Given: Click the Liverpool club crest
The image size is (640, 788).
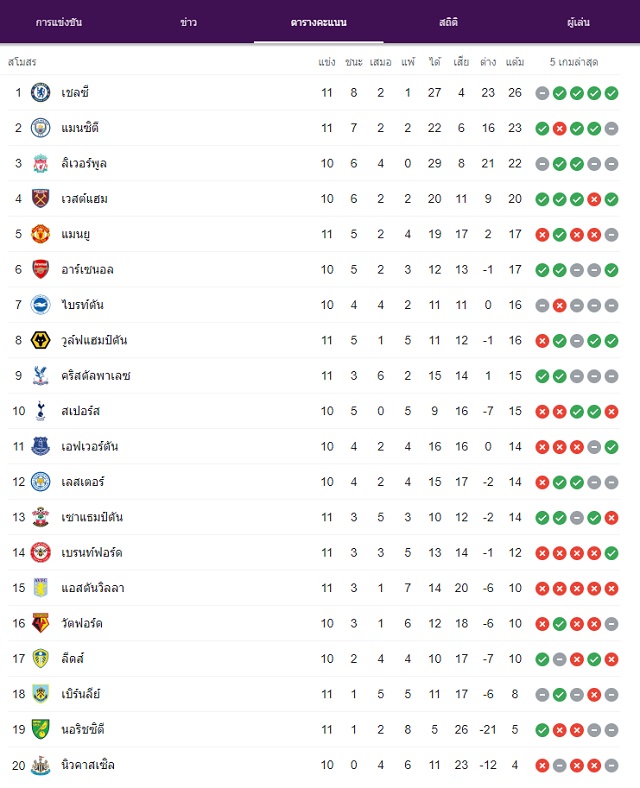Looking at the screenshot, I should (40, 163).
